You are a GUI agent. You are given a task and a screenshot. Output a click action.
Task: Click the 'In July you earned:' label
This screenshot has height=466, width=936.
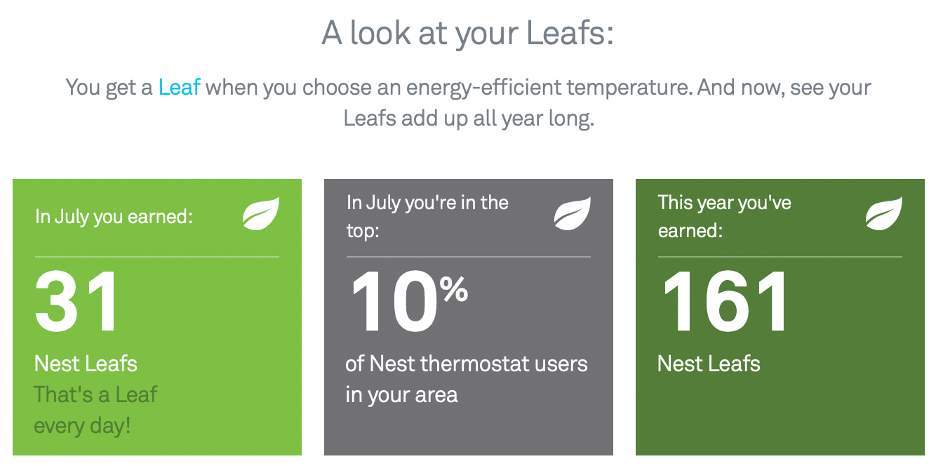coord(113,215)
